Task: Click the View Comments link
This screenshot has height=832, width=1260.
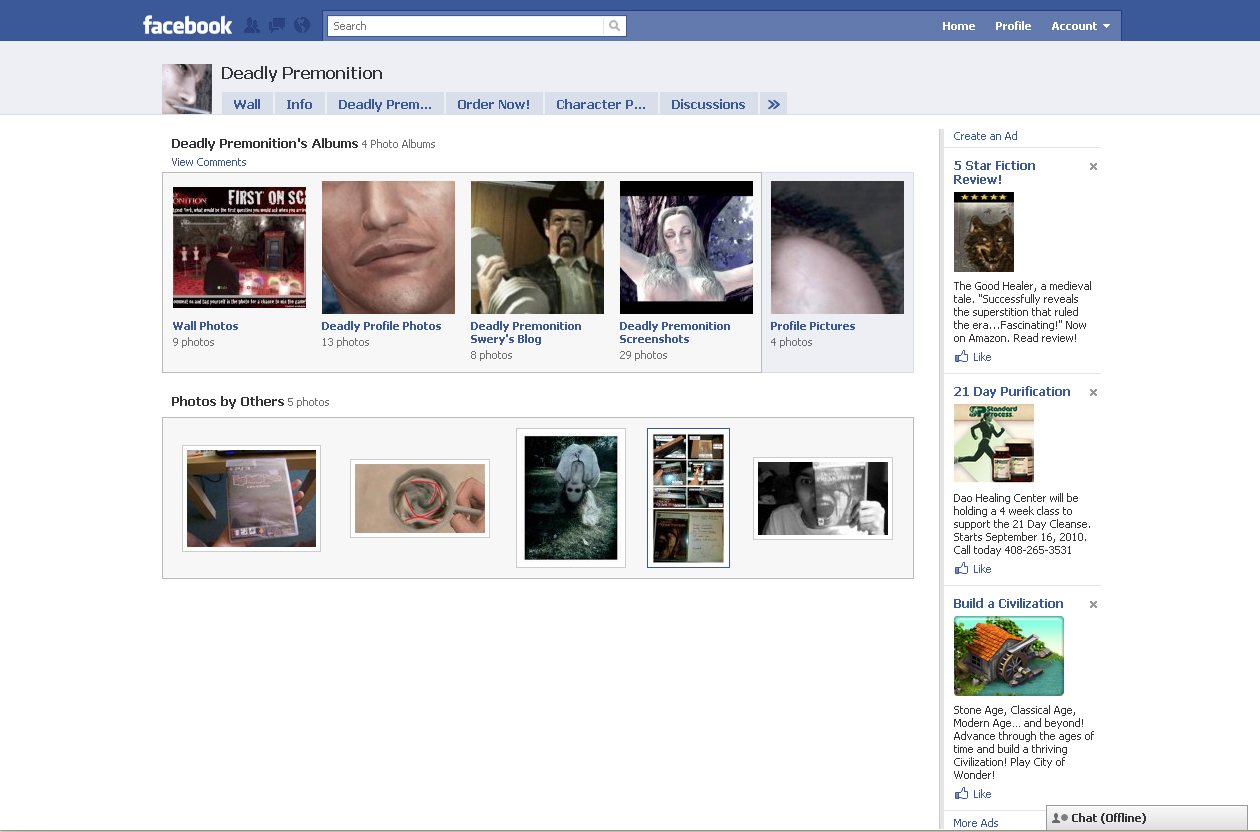Action: (208, 162)
